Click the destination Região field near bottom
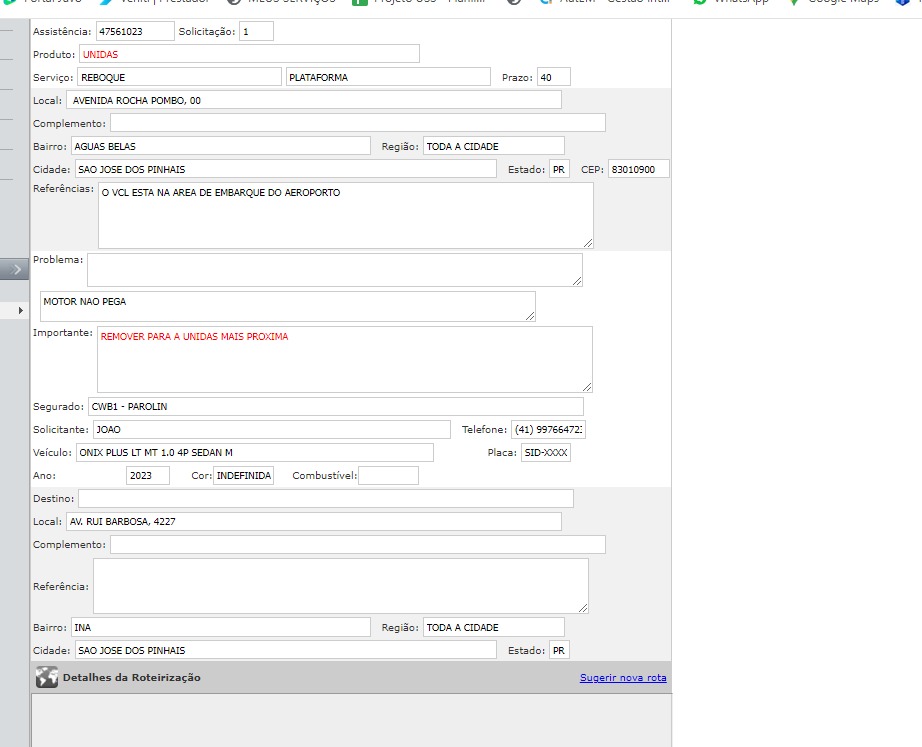Image resolution: width=922 pixels, height=747 pixels. tap(494, 627)
